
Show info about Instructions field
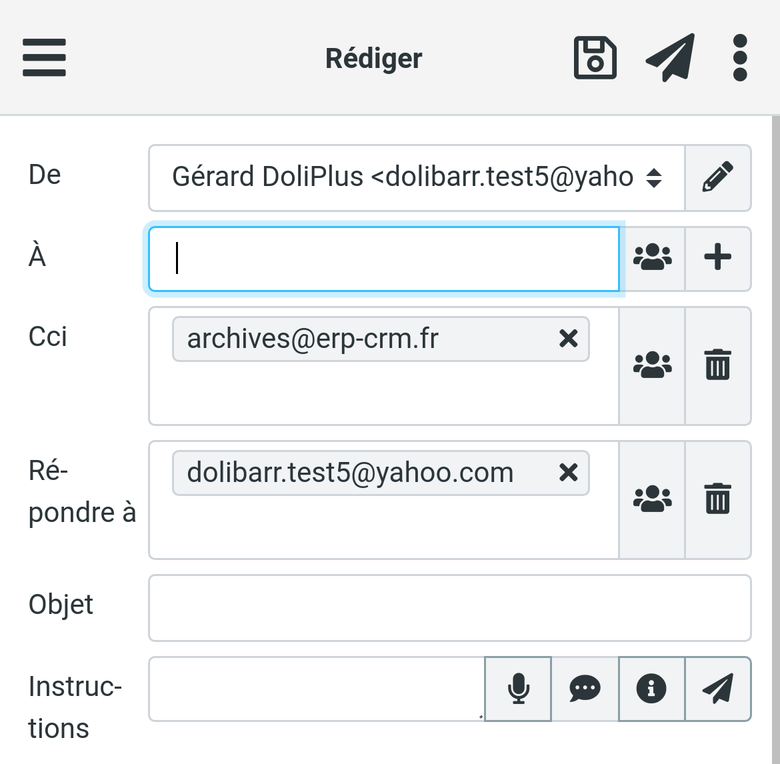(652, 689)
